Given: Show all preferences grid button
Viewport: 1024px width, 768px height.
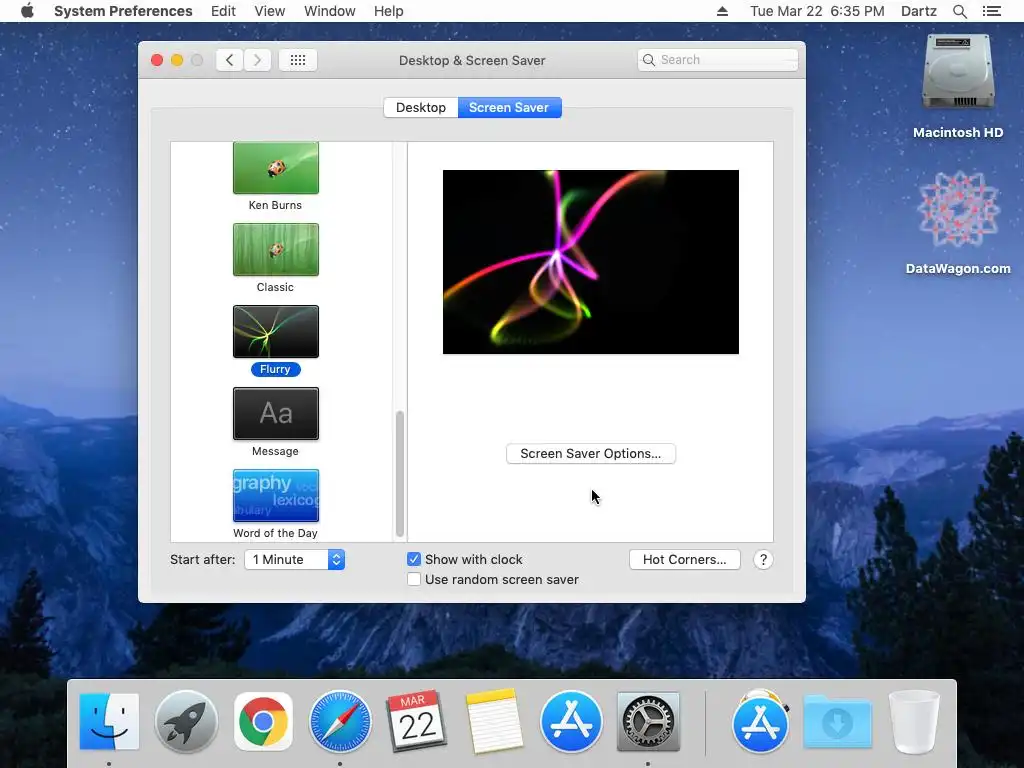Looking at the screenshot, I should coord(298,60).
